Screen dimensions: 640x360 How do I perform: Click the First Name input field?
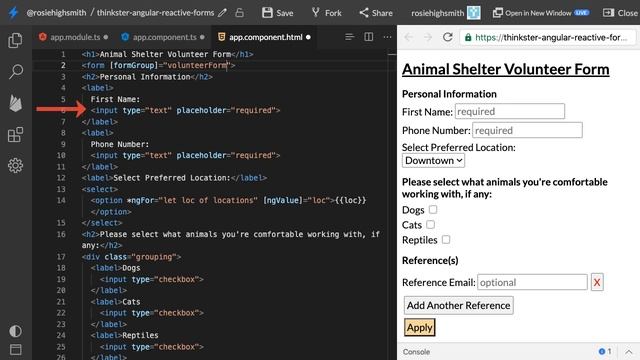(510, 111)
